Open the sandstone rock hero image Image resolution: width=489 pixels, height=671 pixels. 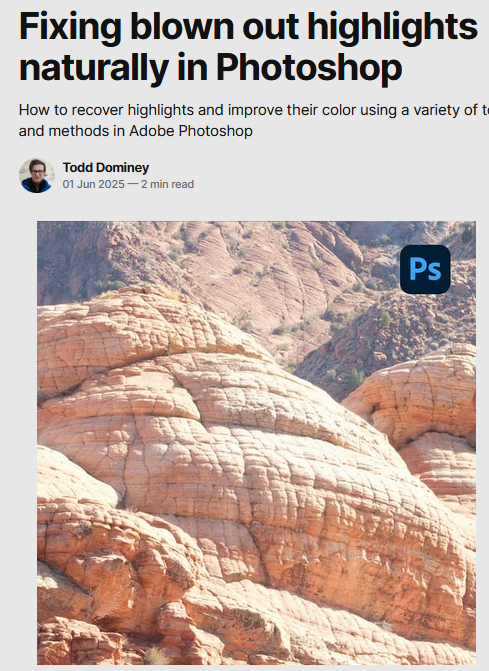click(x=256, y=442)
